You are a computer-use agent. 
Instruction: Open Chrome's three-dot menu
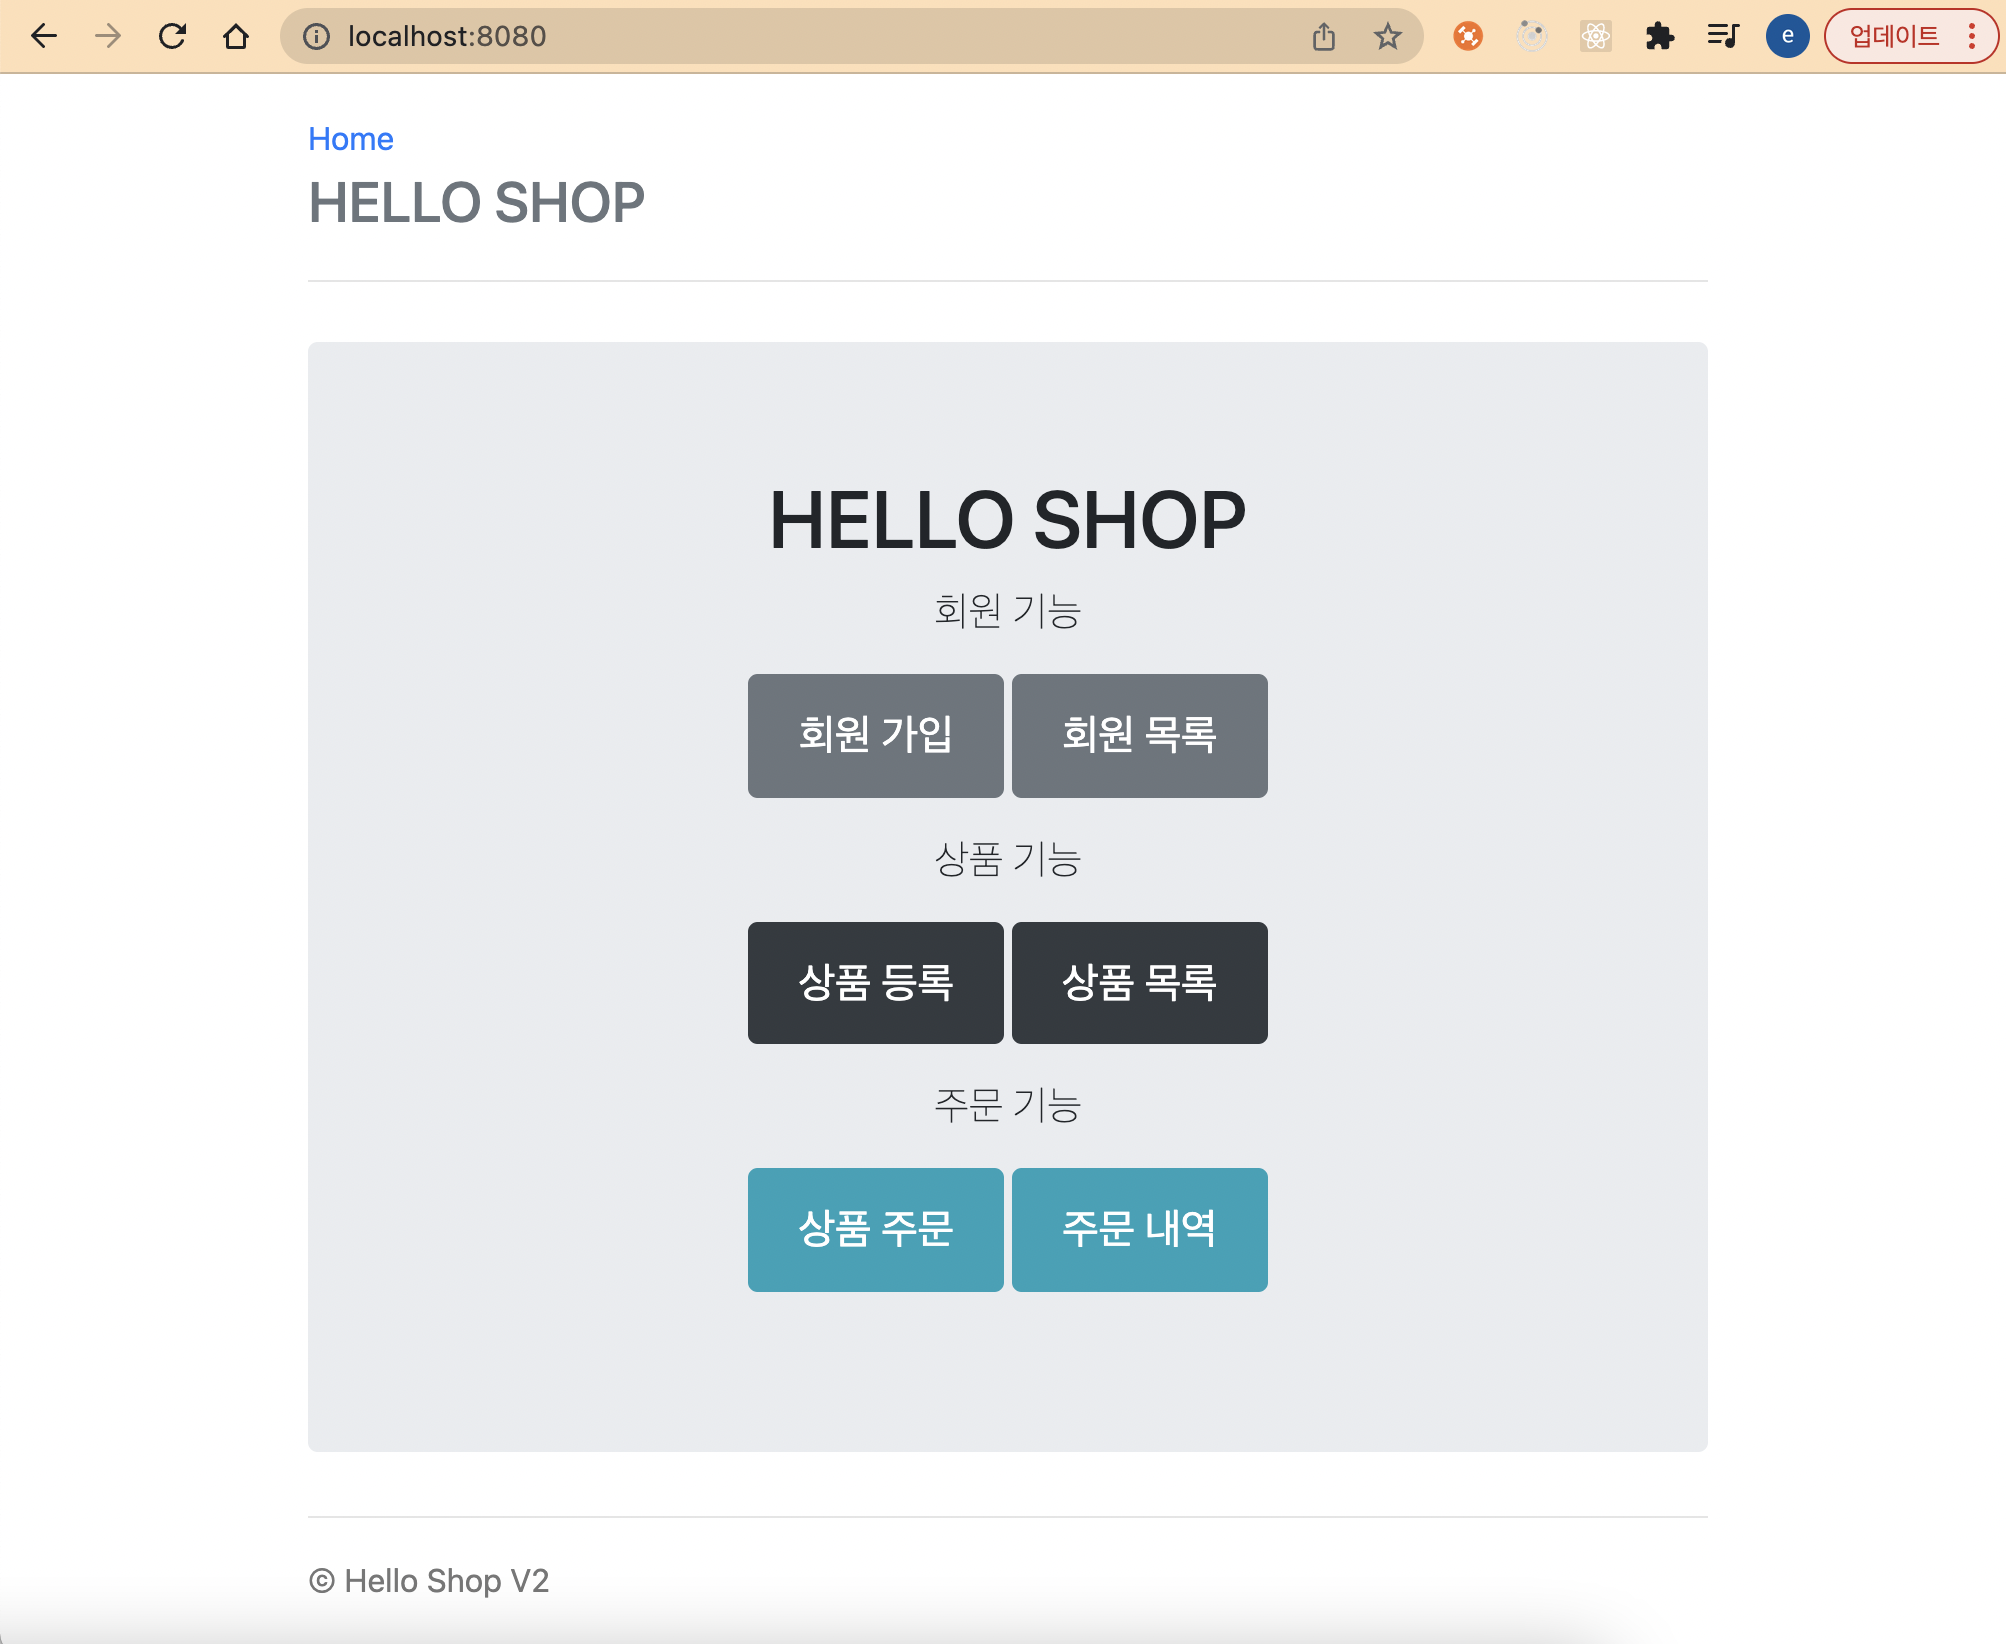coord(1974,36)
